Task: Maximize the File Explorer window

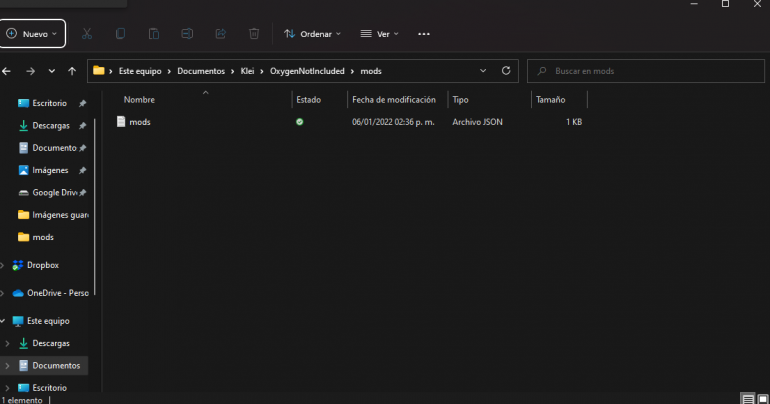Action: click(x=725, y=4)
